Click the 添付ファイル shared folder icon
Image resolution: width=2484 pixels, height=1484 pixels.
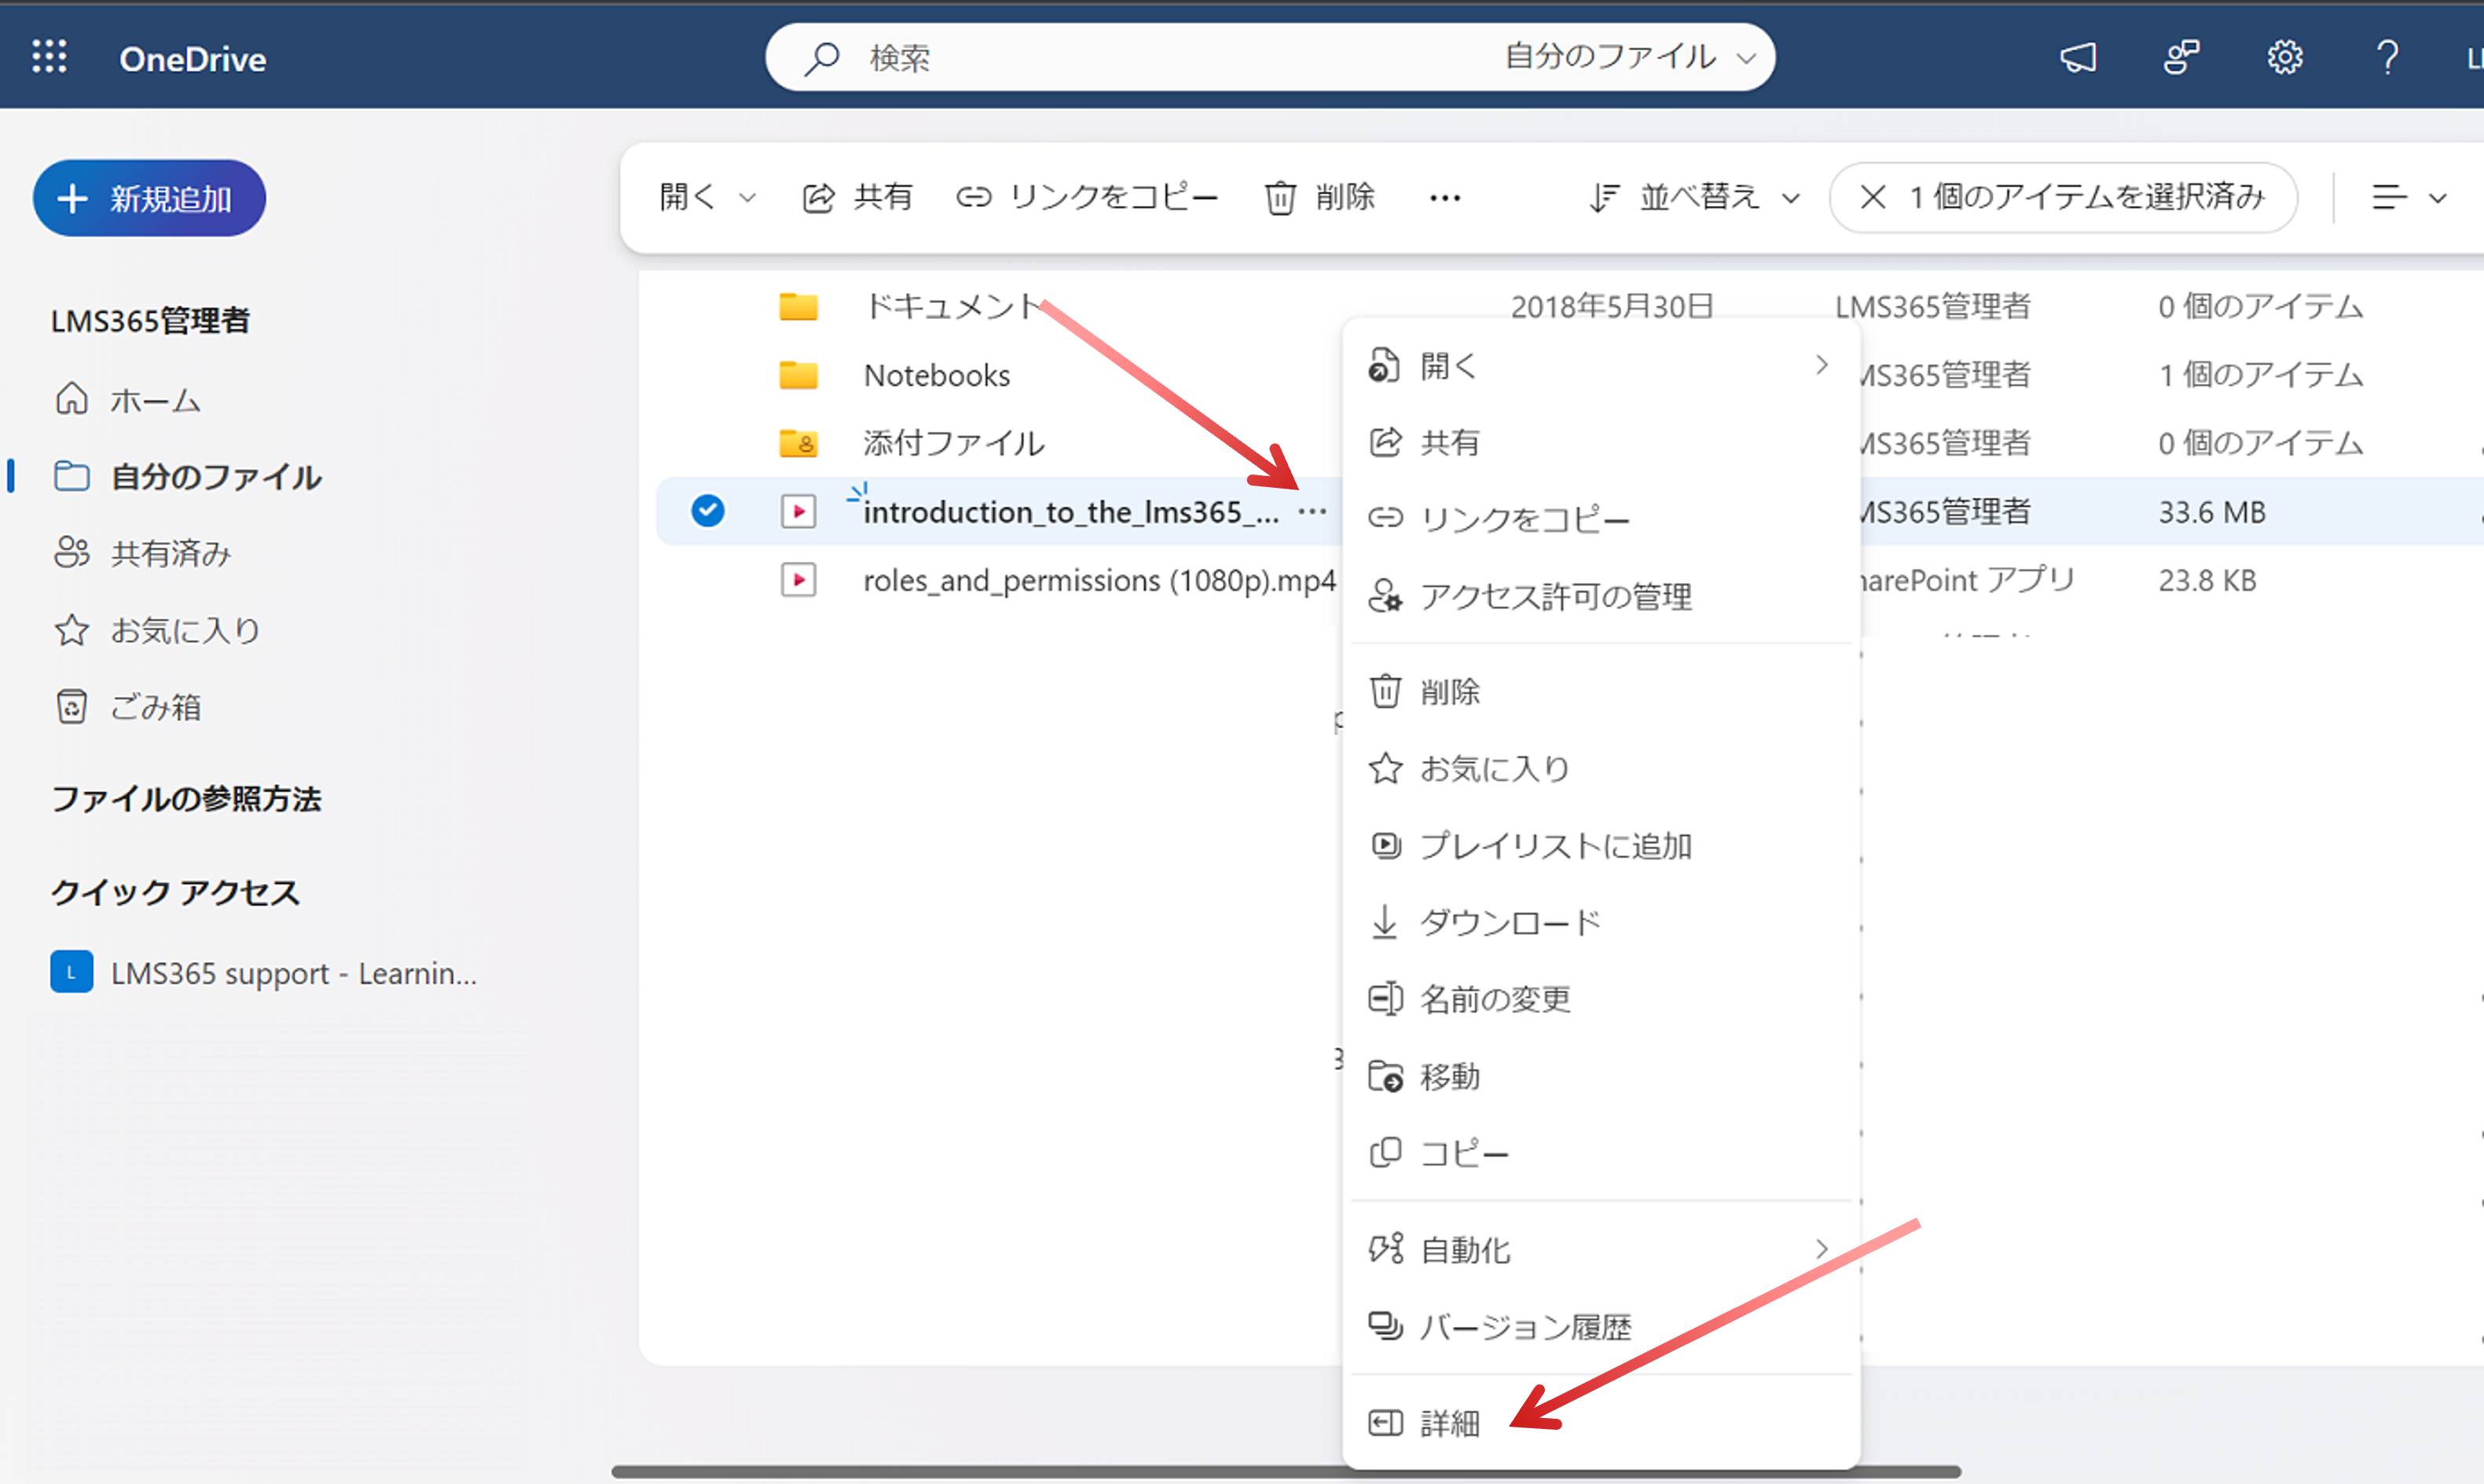[798, 443]
